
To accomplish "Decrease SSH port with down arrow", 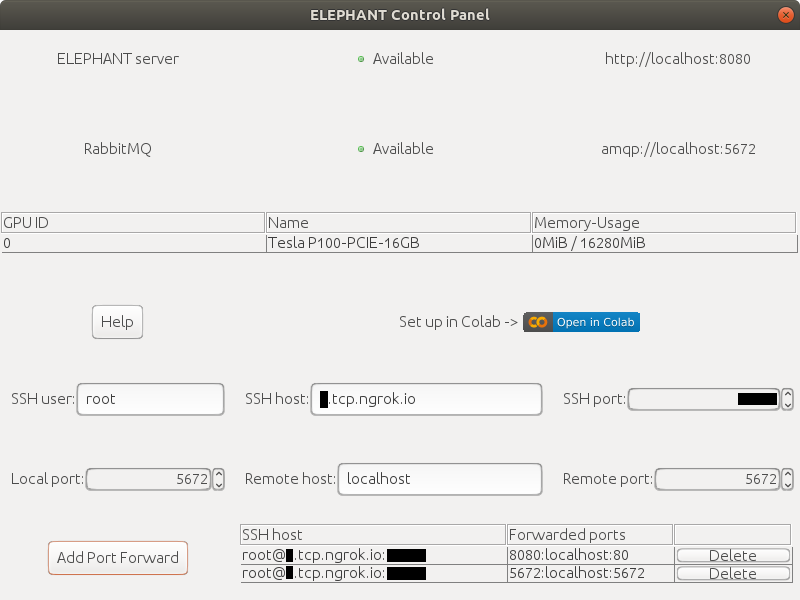I will [x=788, y=404].
